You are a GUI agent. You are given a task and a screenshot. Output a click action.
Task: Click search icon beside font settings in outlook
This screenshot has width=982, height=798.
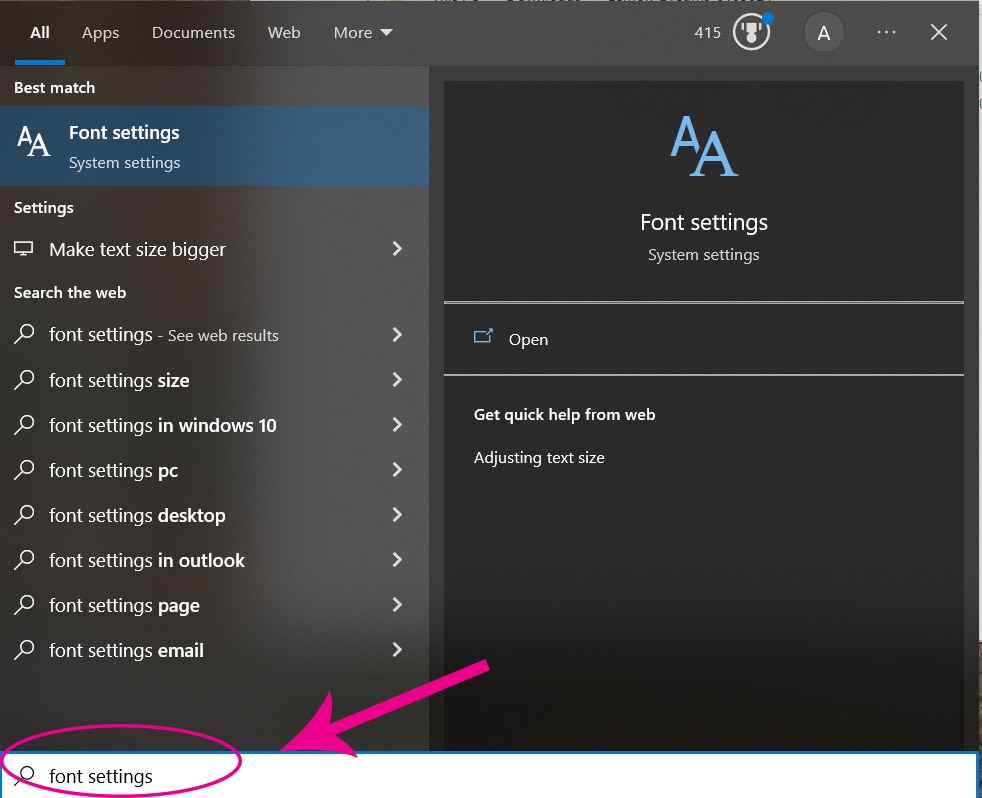pyautogui.click(x=24, y=560)
